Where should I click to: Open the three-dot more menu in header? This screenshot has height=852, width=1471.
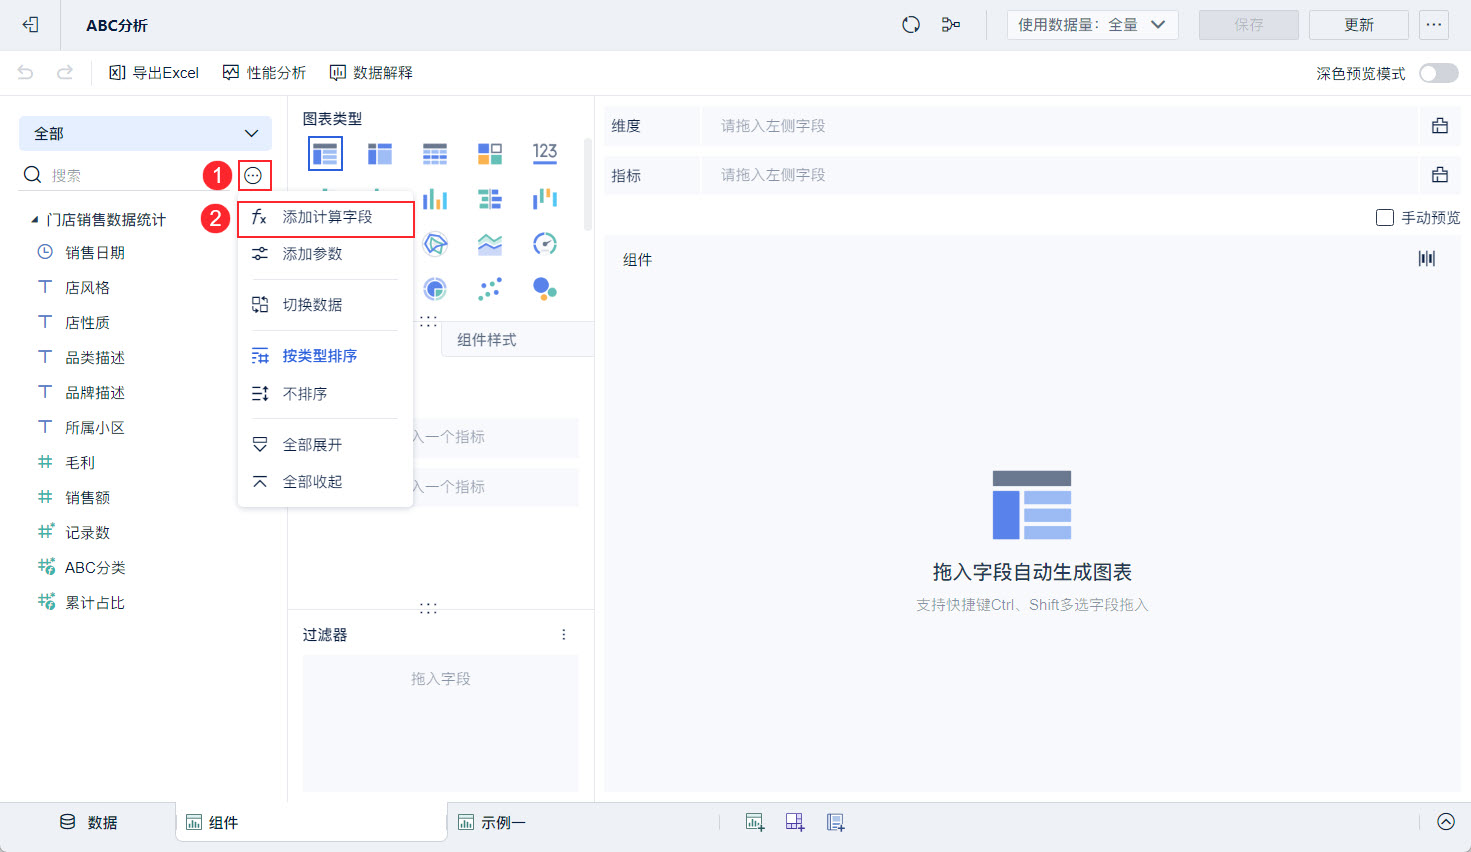click(1434, 25)
